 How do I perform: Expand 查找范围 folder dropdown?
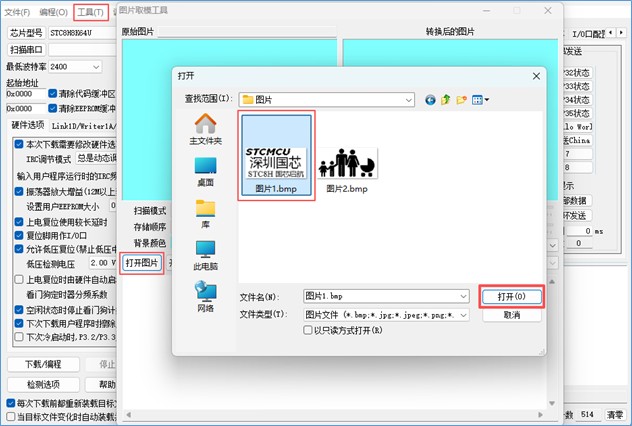click(x=409, y=100)
